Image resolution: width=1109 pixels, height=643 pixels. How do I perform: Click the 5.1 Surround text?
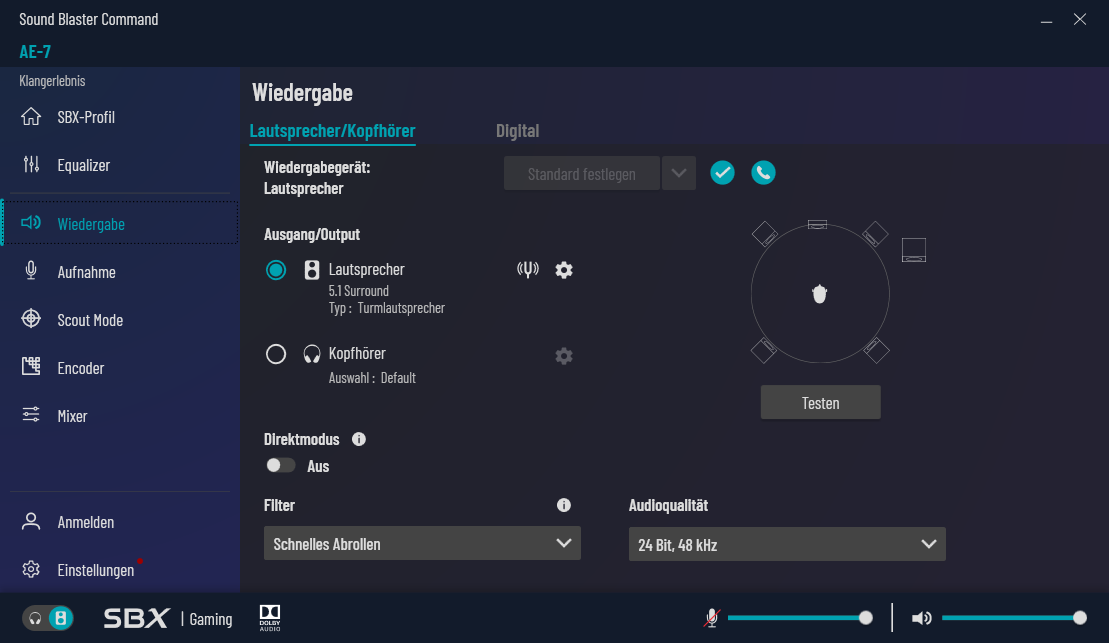point(359,291)
